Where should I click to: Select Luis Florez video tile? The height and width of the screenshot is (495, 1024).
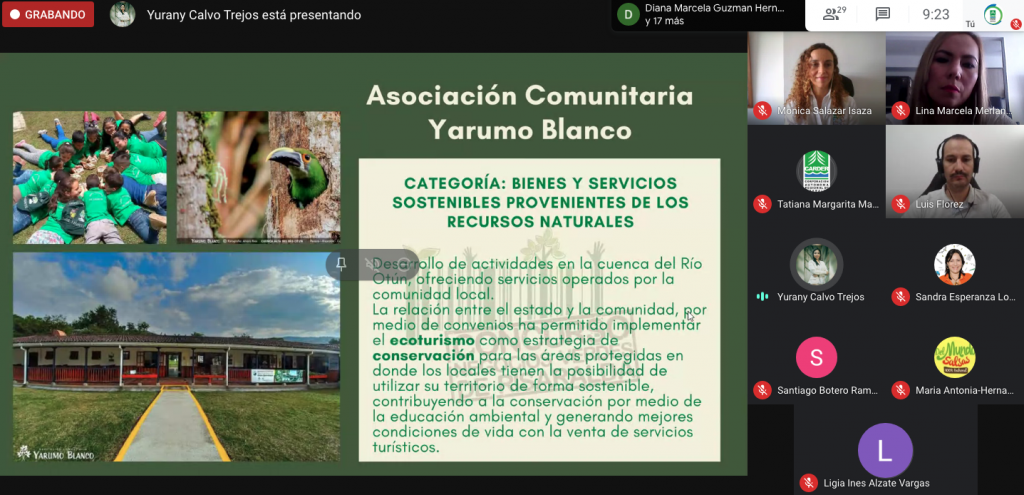tap(955, 171)
